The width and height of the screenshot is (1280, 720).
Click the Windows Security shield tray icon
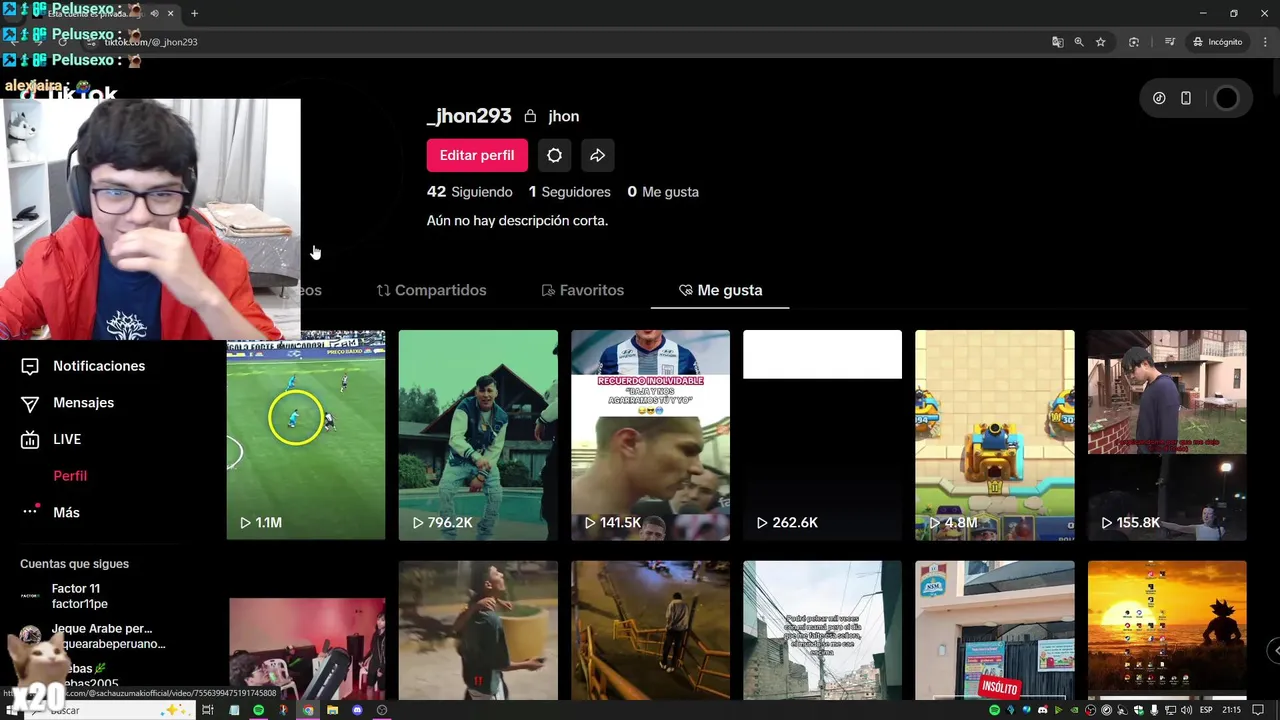tap(1138, 710)
